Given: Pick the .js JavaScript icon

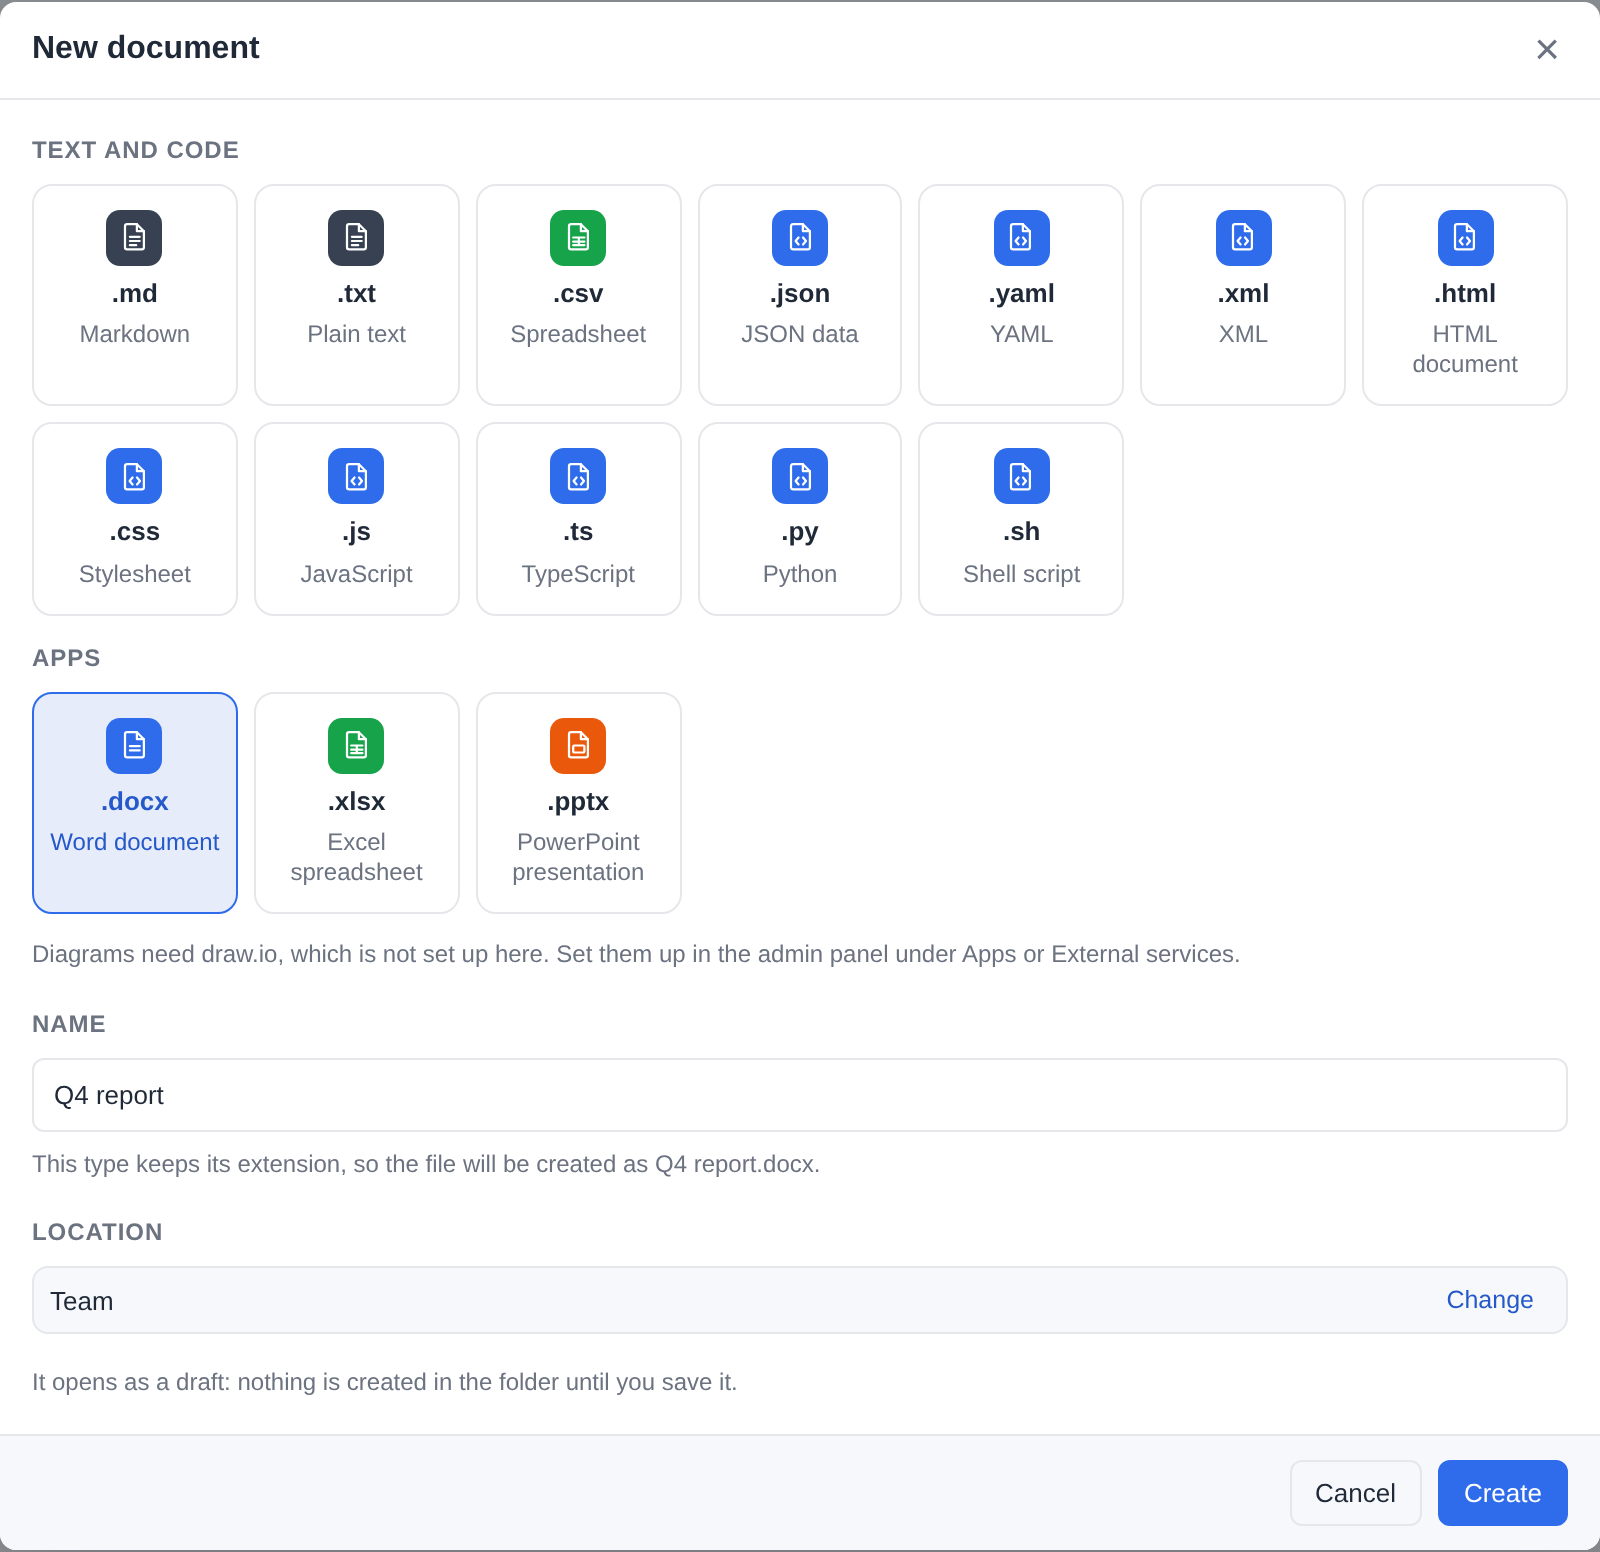Looking at the screenshot, I should click(356, 476).
